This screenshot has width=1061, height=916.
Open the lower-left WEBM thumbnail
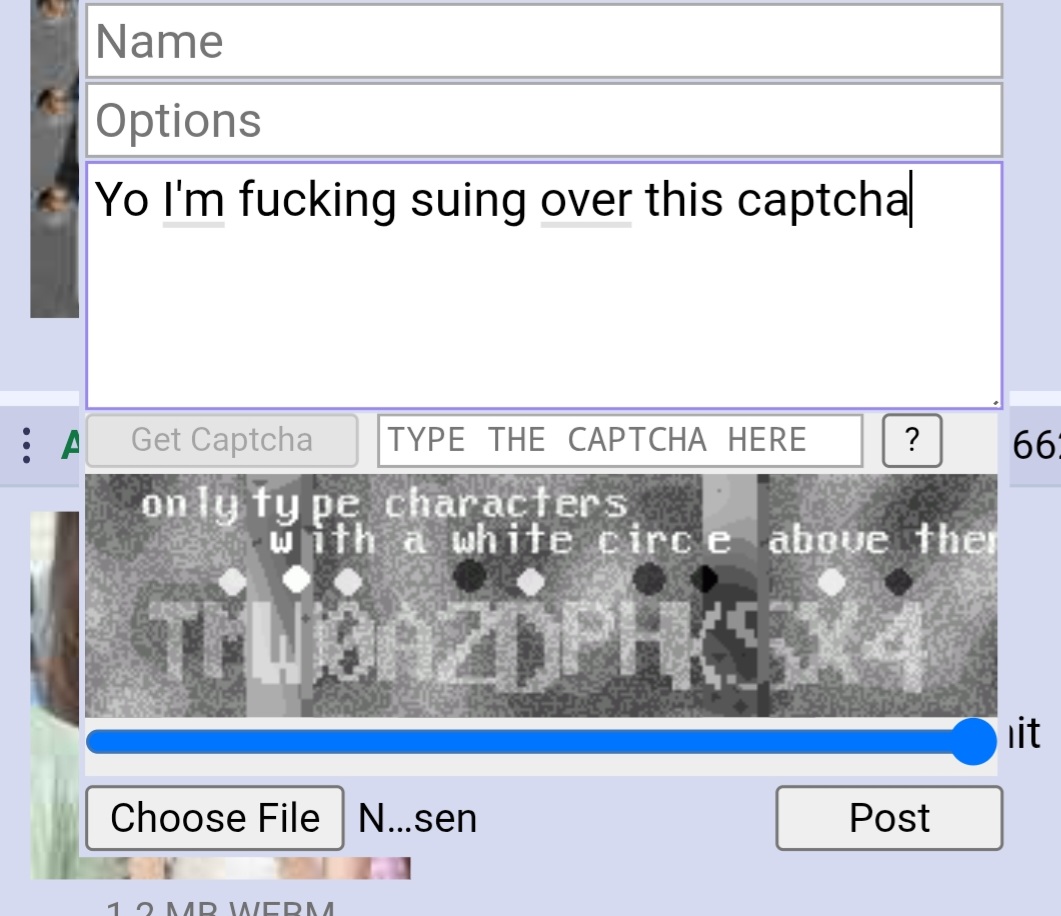(x=55, y=695)
